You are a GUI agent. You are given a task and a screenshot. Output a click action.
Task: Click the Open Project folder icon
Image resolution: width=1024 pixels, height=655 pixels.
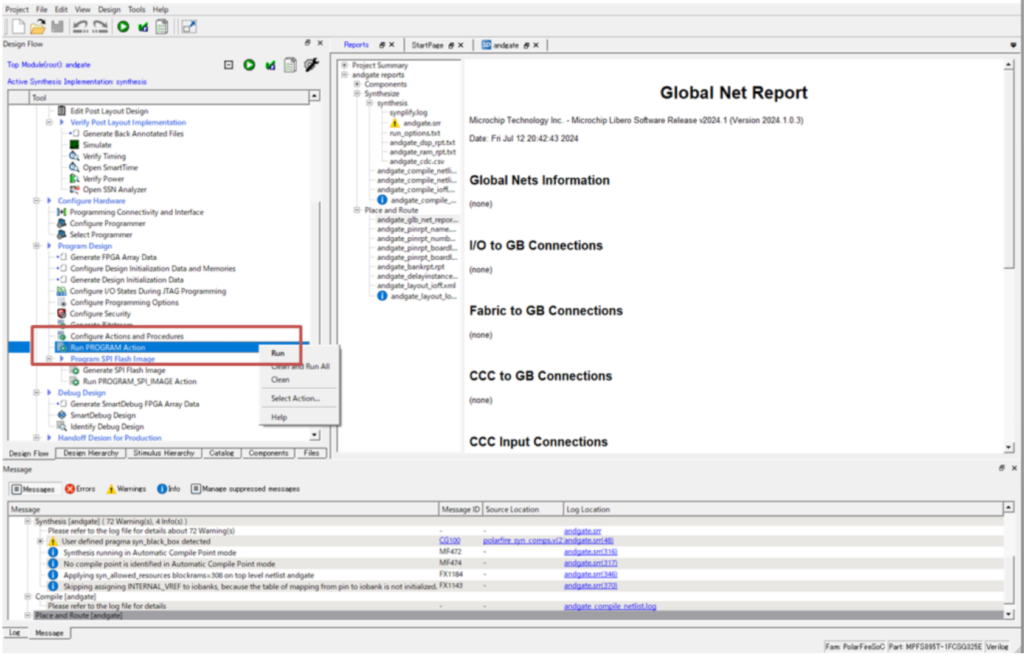(37, 26)
